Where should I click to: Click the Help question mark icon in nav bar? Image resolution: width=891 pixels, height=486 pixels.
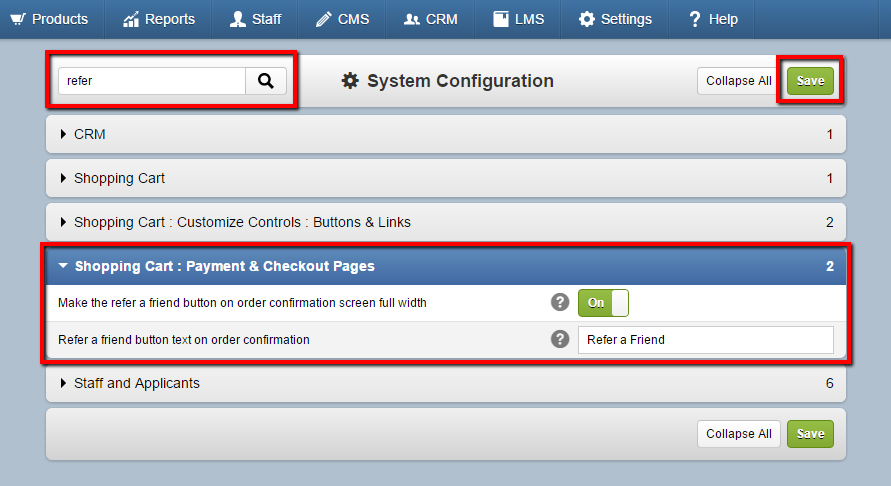(x=694, y=19)
